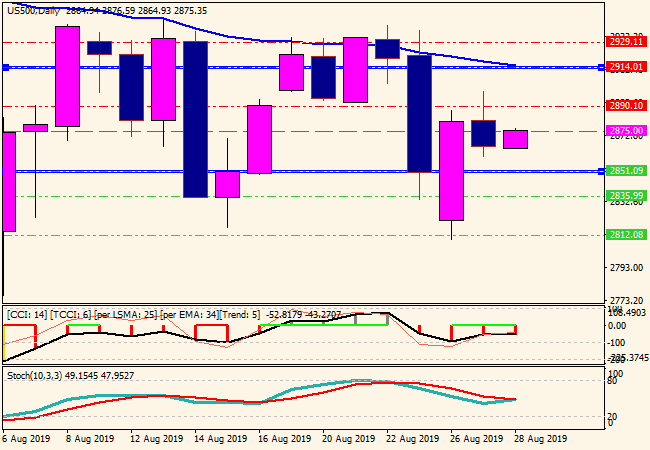
Task: Click the green 2812.08 price label
Action: pyautogui.click(x=625, y=235)
